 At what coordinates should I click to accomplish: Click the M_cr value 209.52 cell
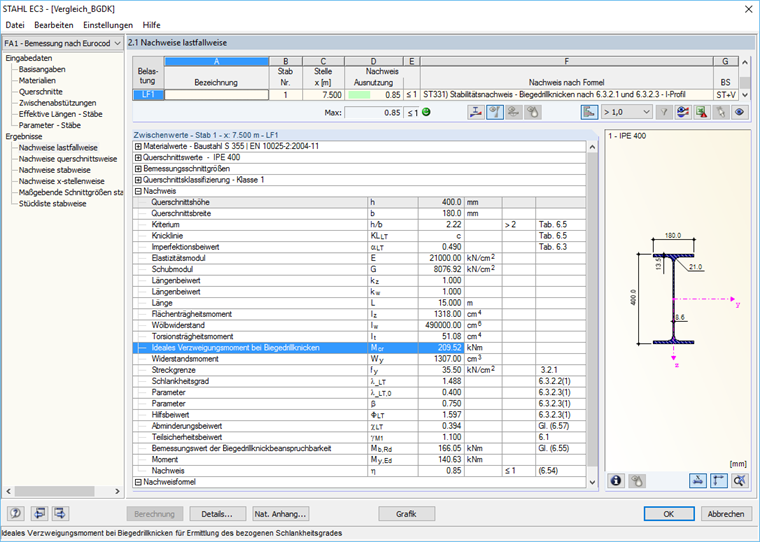(441, 348)
